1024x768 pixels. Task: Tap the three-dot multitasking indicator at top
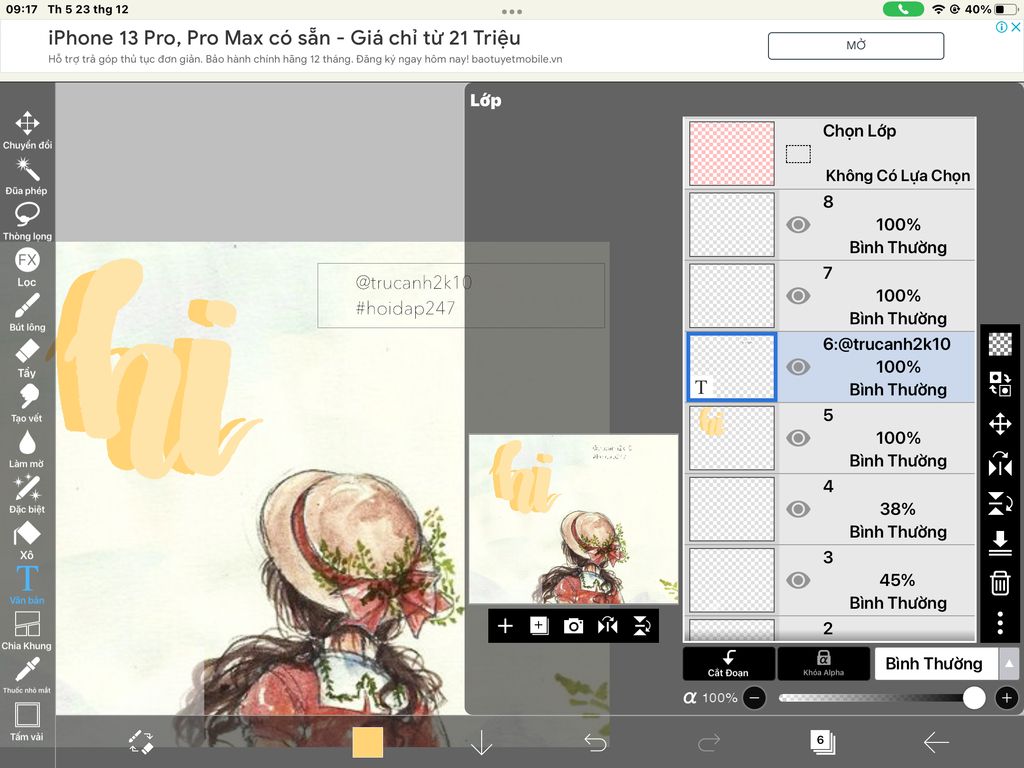click(x=512, y=12)
